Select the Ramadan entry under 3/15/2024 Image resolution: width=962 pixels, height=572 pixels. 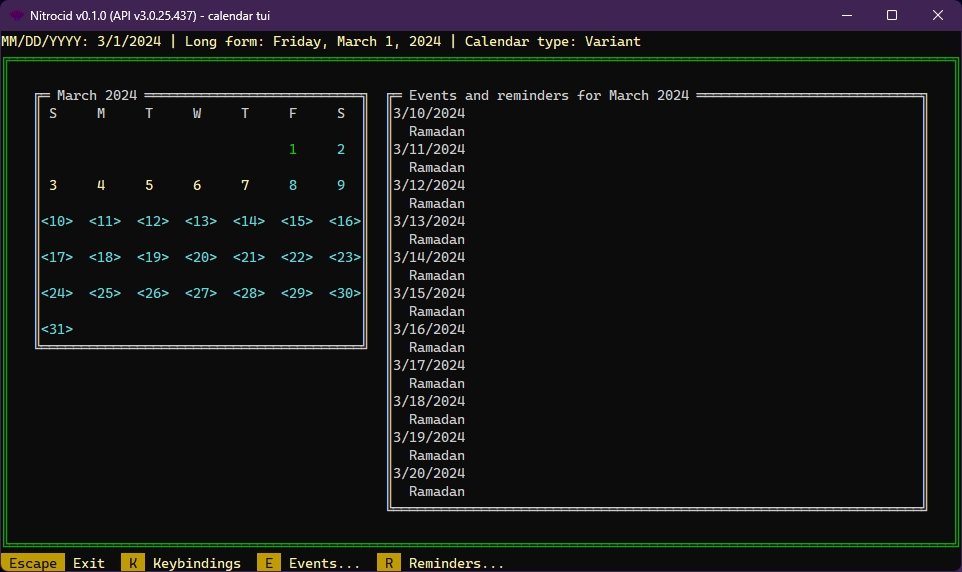(x=437, y=311)
